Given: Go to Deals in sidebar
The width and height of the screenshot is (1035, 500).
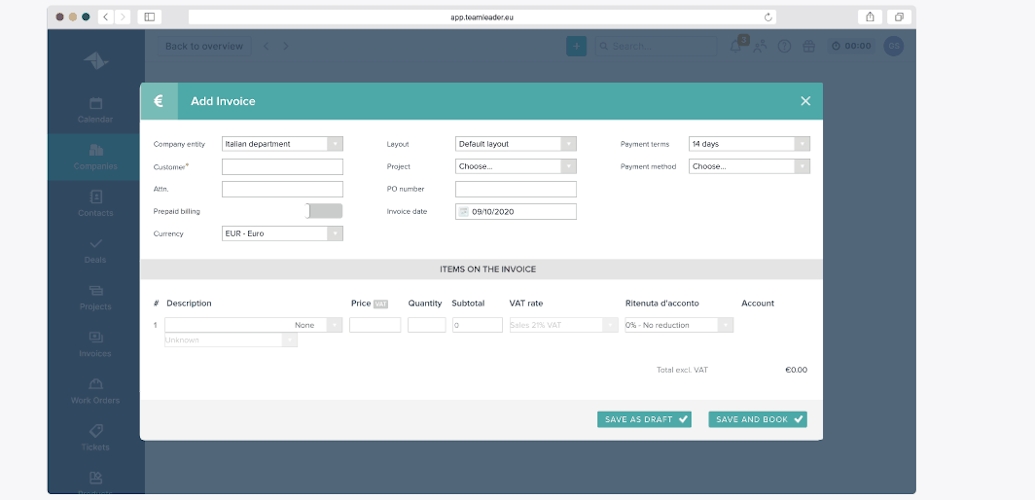Looking at the screenshot, I should pos(96,250).
